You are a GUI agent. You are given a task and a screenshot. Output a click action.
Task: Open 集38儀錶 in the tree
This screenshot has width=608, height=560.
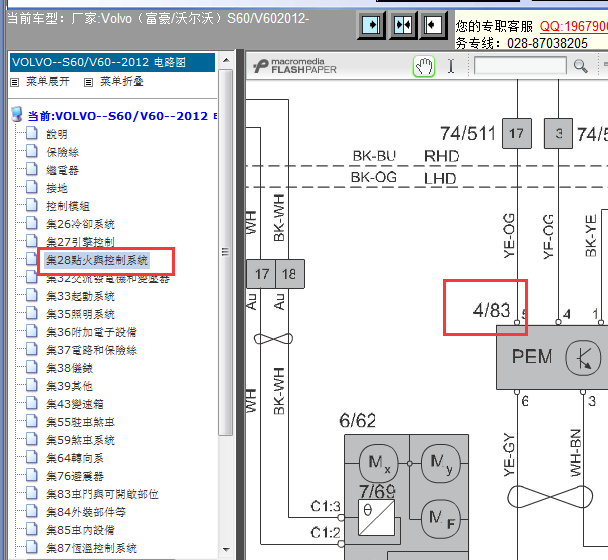click(69, 368)
